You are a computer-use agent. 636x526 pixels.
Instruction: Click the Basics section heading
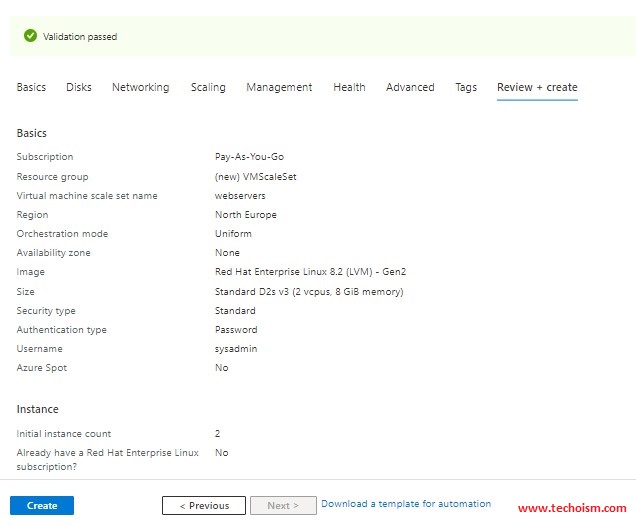tap(32, 133)
